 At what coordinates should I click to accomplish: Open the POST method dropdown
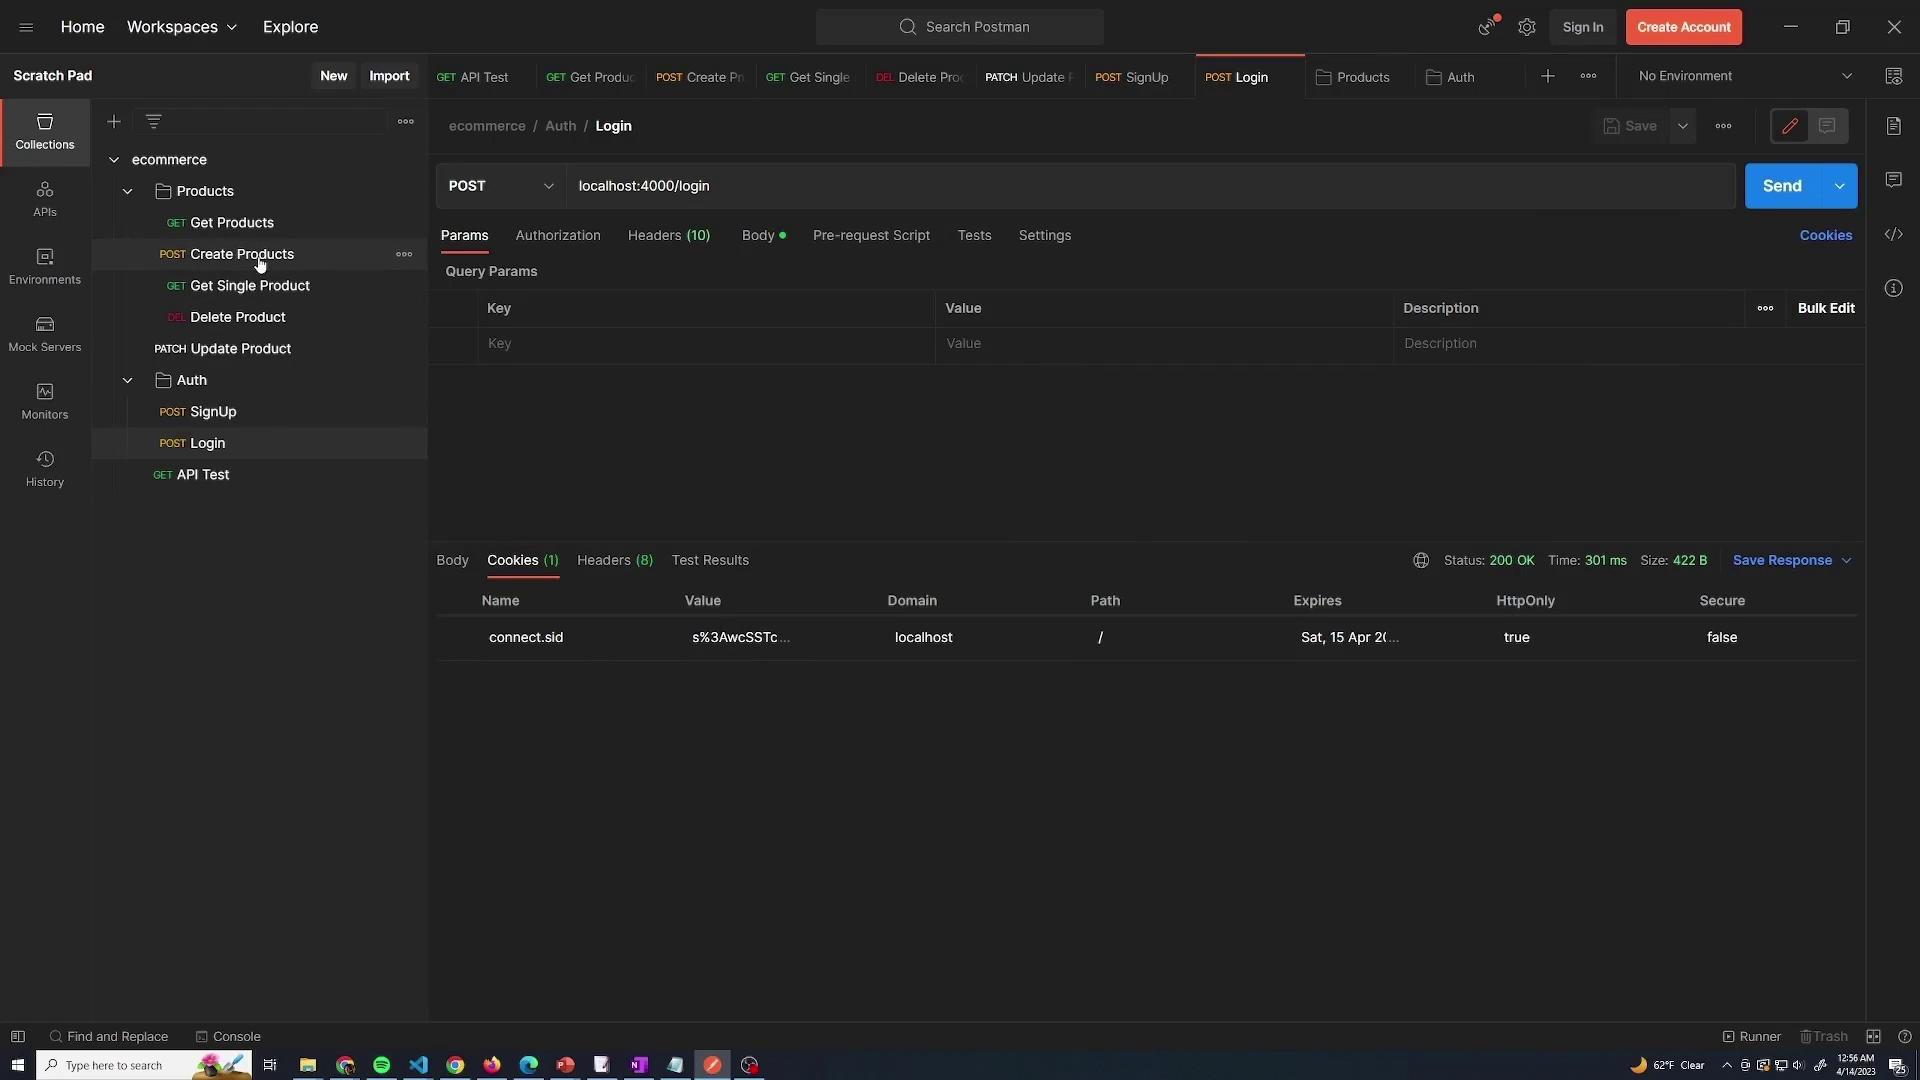coord(500,186)
